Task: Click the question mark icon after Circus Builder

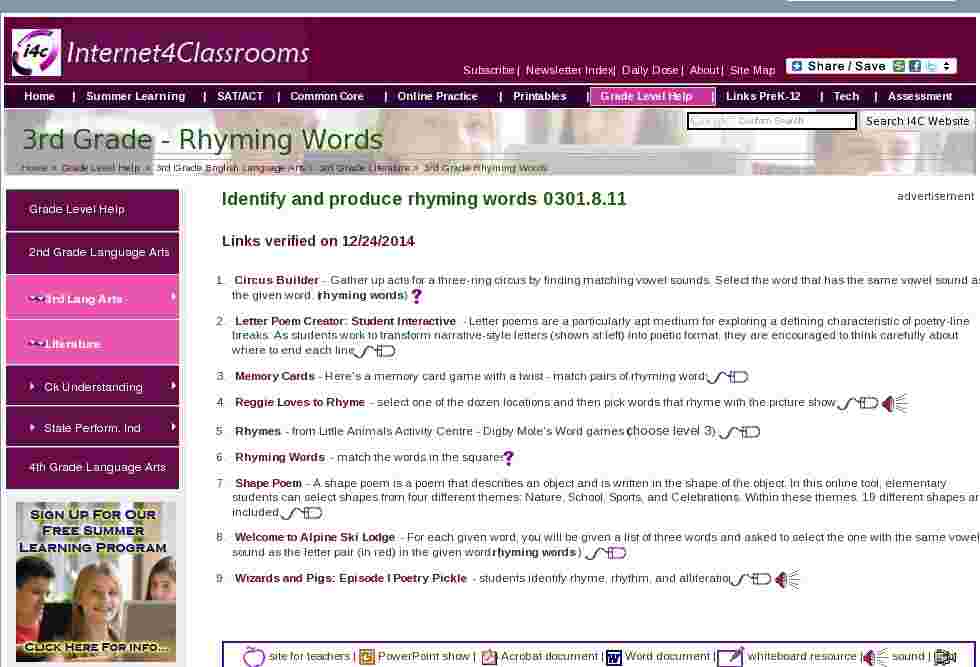Action: [417, 296]
